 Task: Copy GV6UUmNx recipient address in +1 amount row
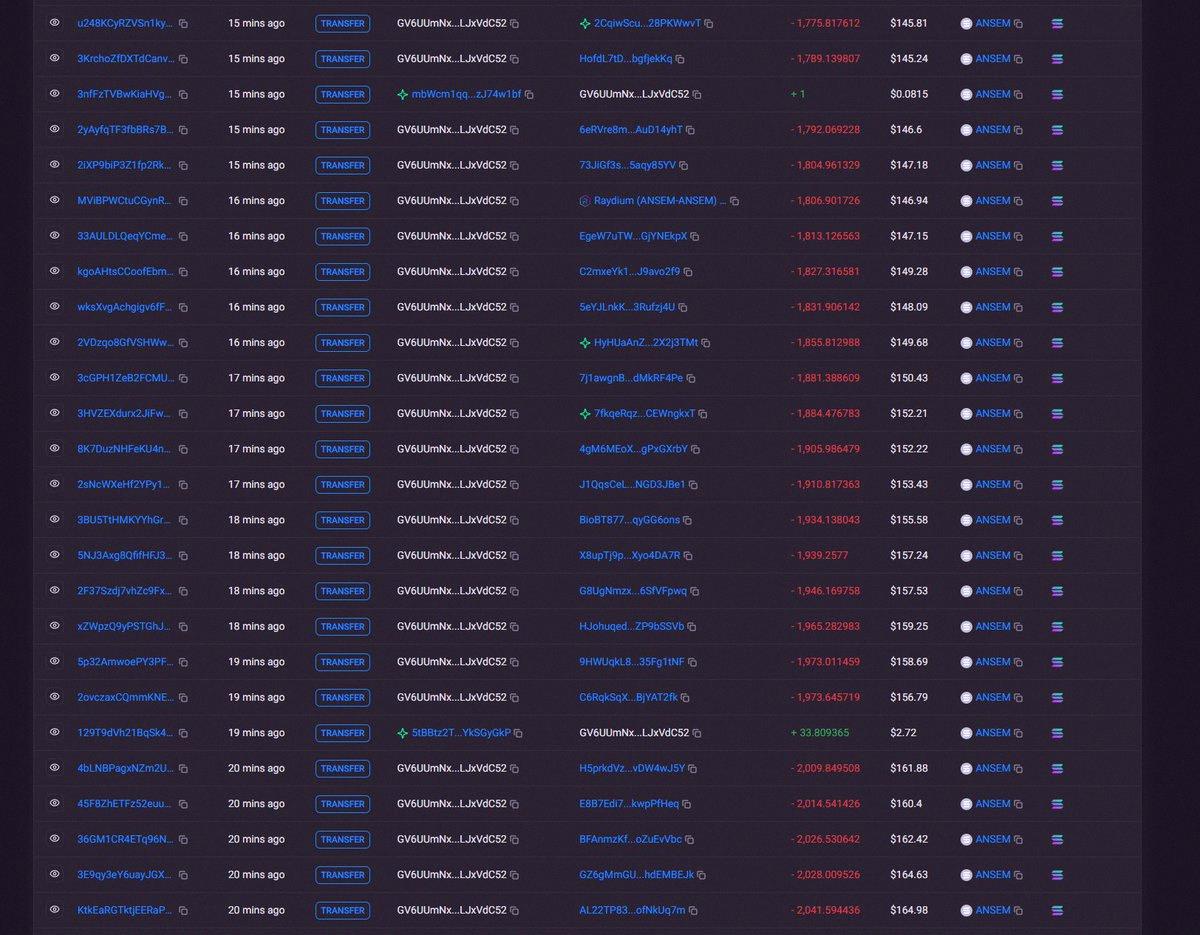coord(697,95)
